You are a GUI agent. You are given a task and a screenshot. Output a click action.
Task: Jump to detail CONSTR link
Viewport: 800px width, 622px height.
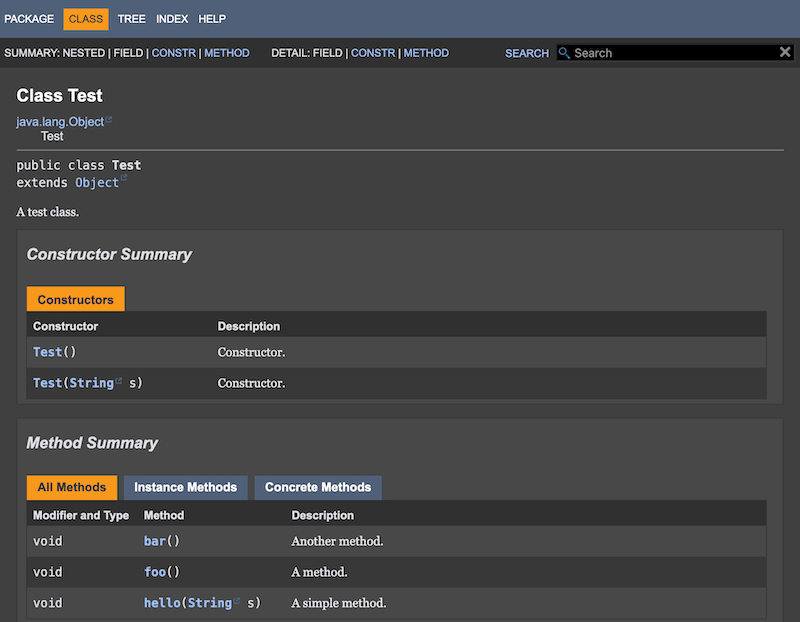coord(373,53)
